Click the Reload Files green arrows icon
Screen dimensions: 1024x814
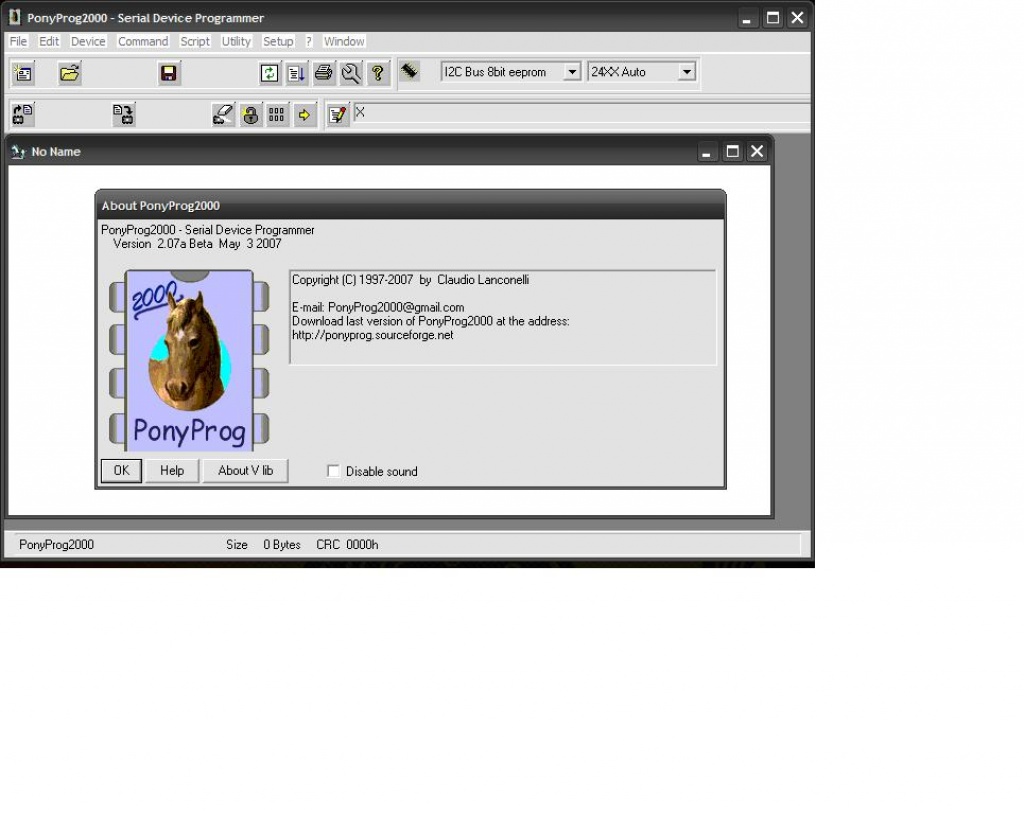pos(269,73)
